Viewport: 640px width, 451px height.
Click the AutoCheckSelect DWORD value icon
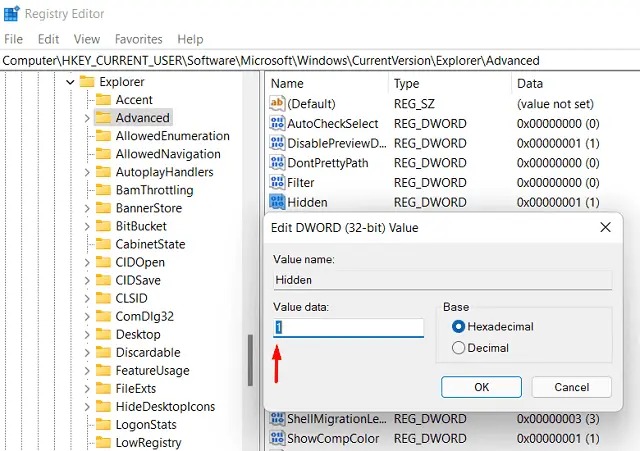pos(277,124)
